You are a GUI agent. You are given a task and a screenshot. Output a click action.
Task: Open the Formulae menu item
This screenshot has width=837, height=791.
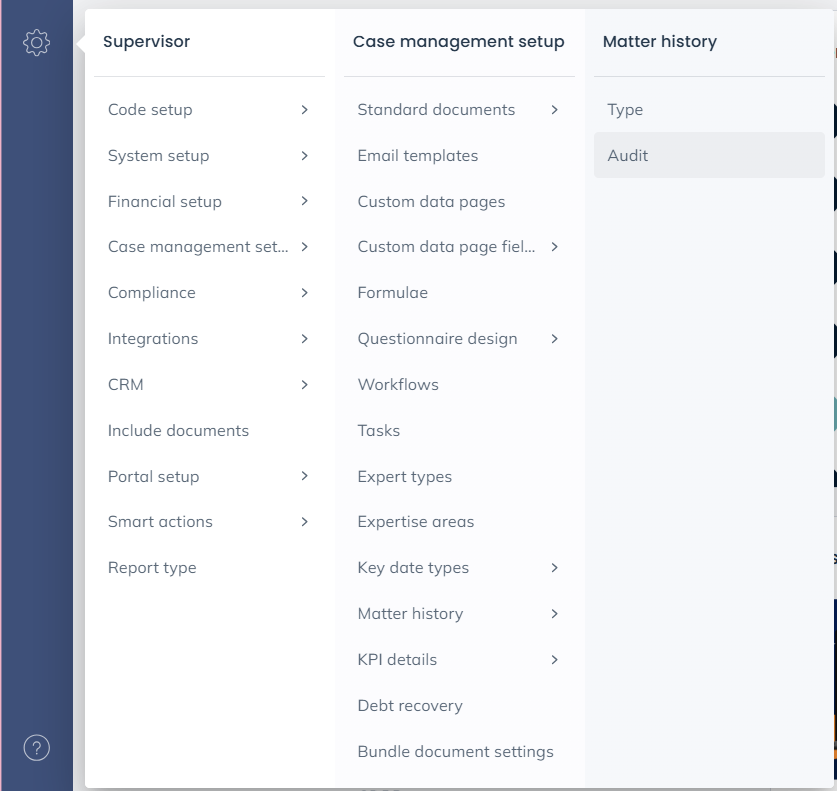(x=392, y=293)
